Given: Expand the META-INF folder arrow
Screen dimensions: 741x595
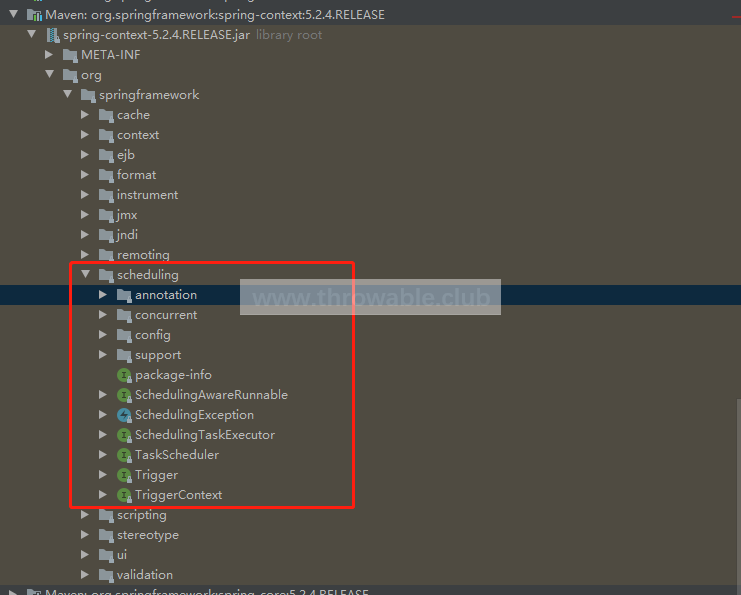Looking at the screenshot, I should click(x=49, y=55).
